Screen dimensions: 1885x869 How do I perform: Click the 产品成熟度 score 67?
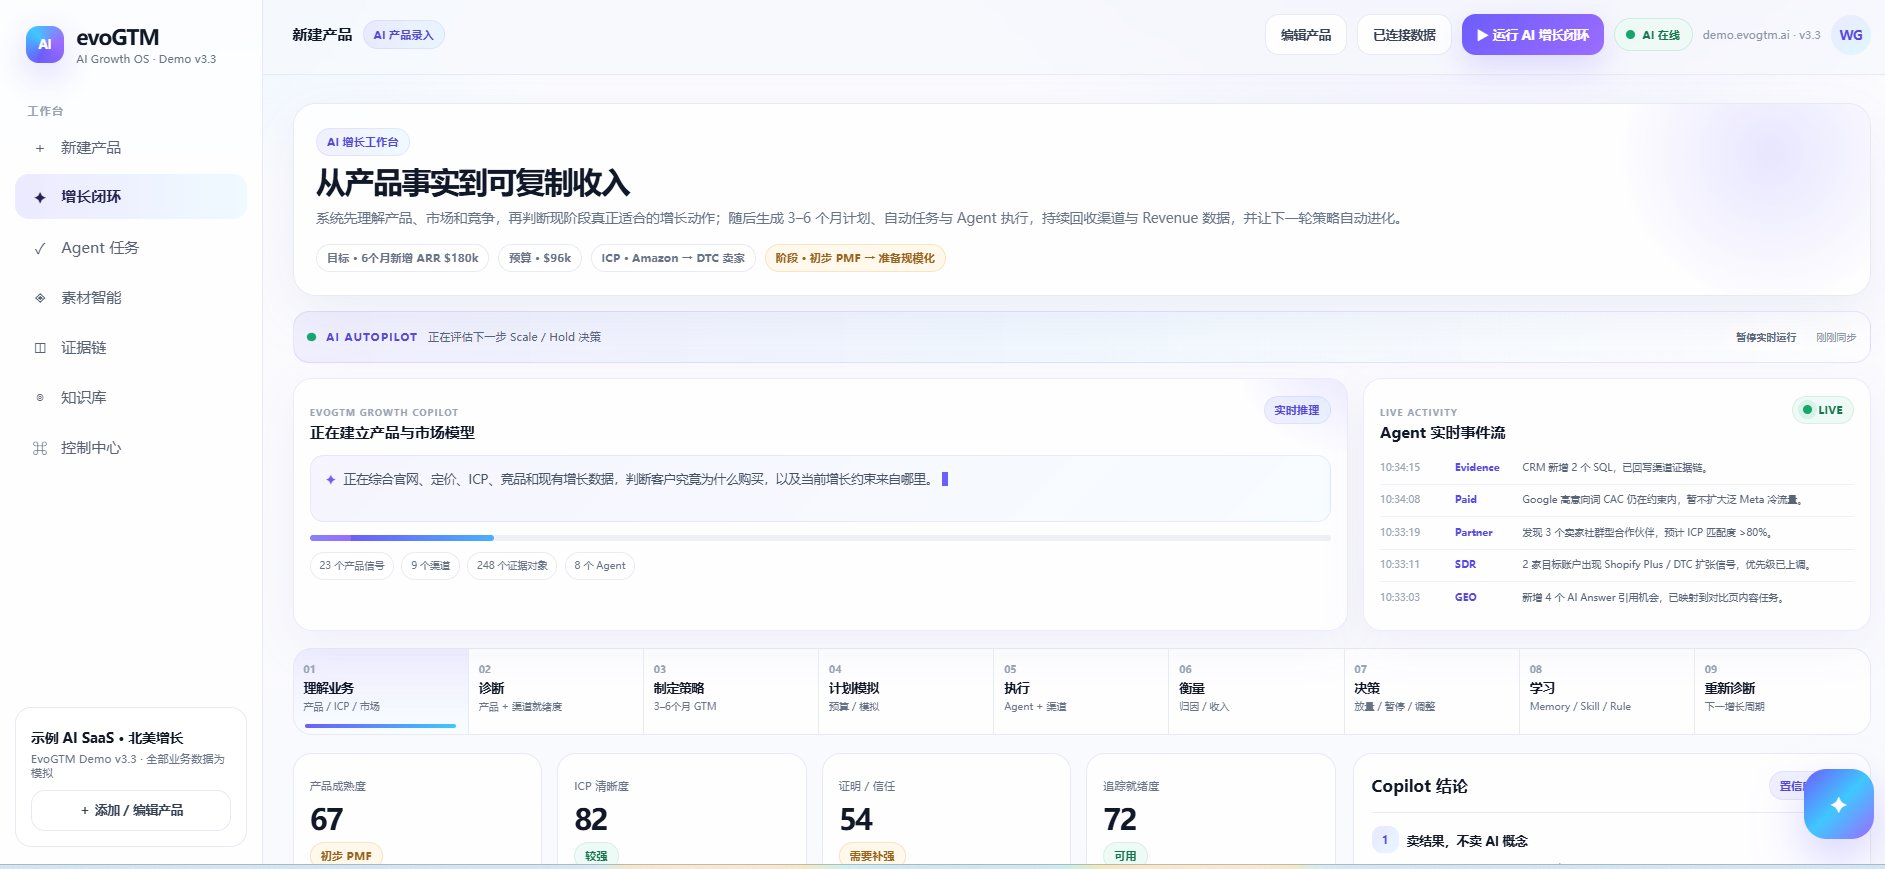[x=327, y=820]
